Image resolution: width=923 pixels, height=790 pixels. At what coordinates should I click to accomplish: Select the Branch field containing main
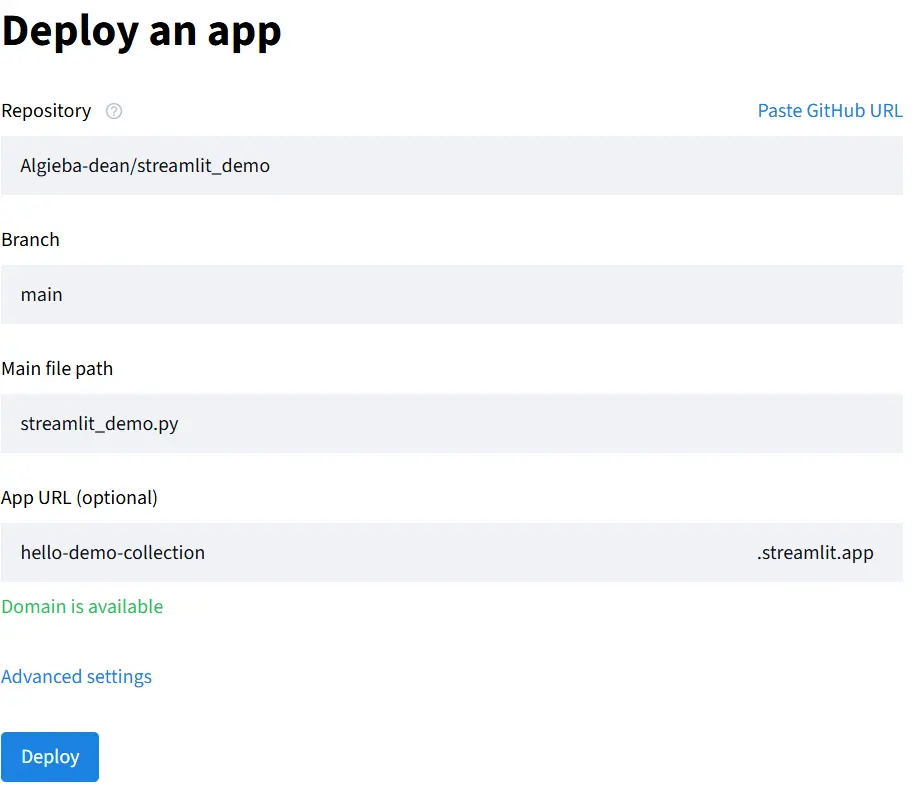[451, 294]
